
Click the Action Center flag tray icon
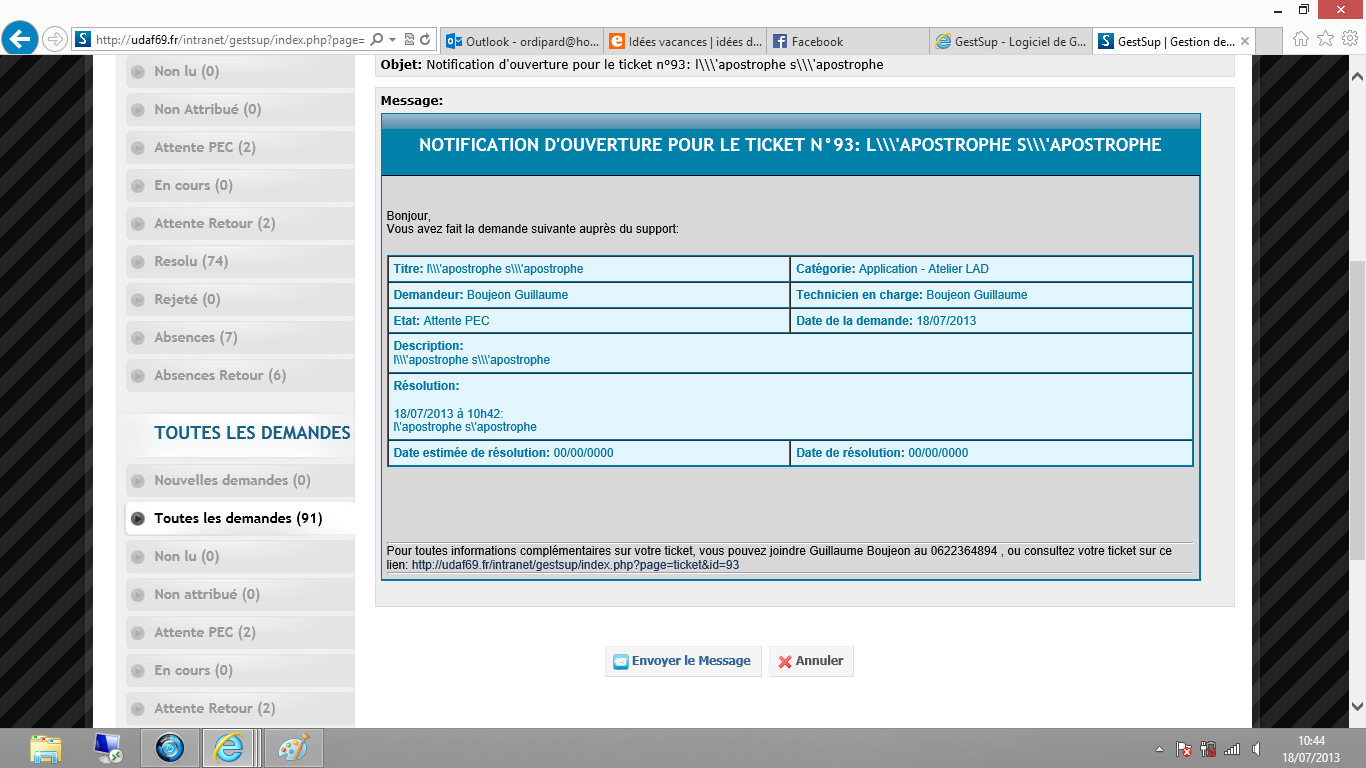[1183, 749]
